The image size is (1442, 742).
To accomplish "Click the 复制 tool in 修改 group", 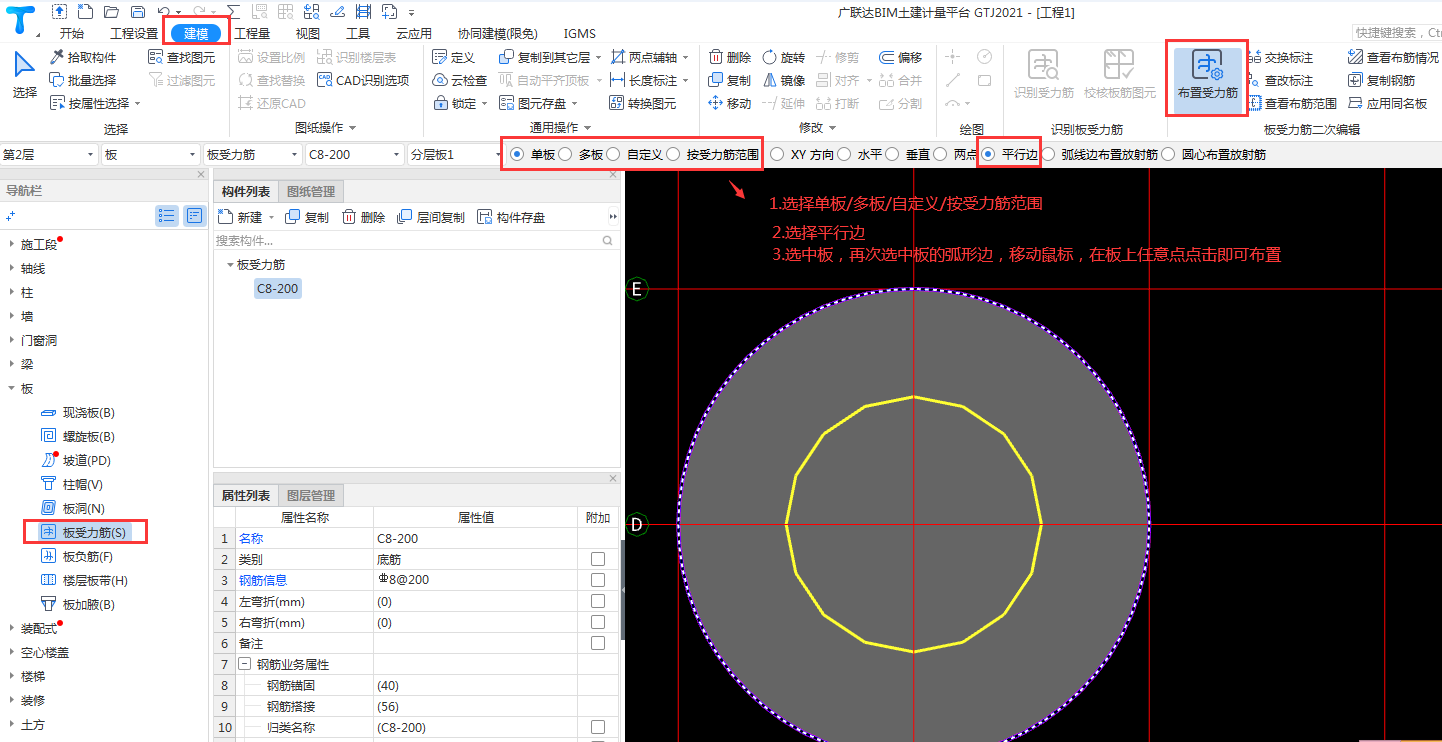I will (x=729, y=80).
